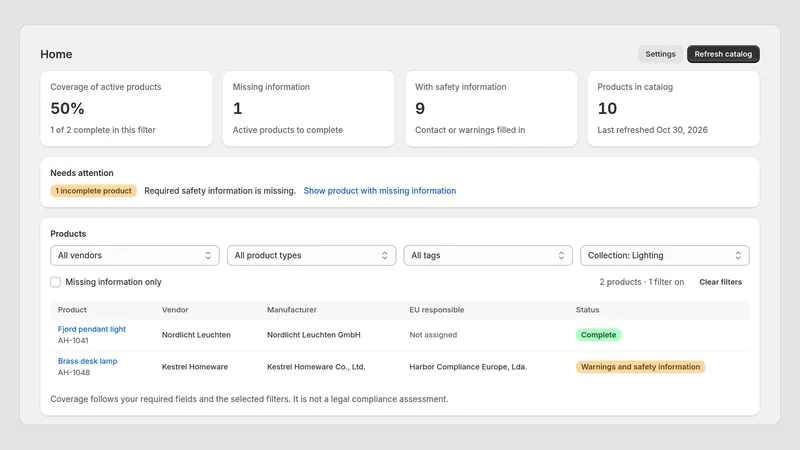Show product with missing information link
Viewport: 800px width, 450px height.
[380, 191]
